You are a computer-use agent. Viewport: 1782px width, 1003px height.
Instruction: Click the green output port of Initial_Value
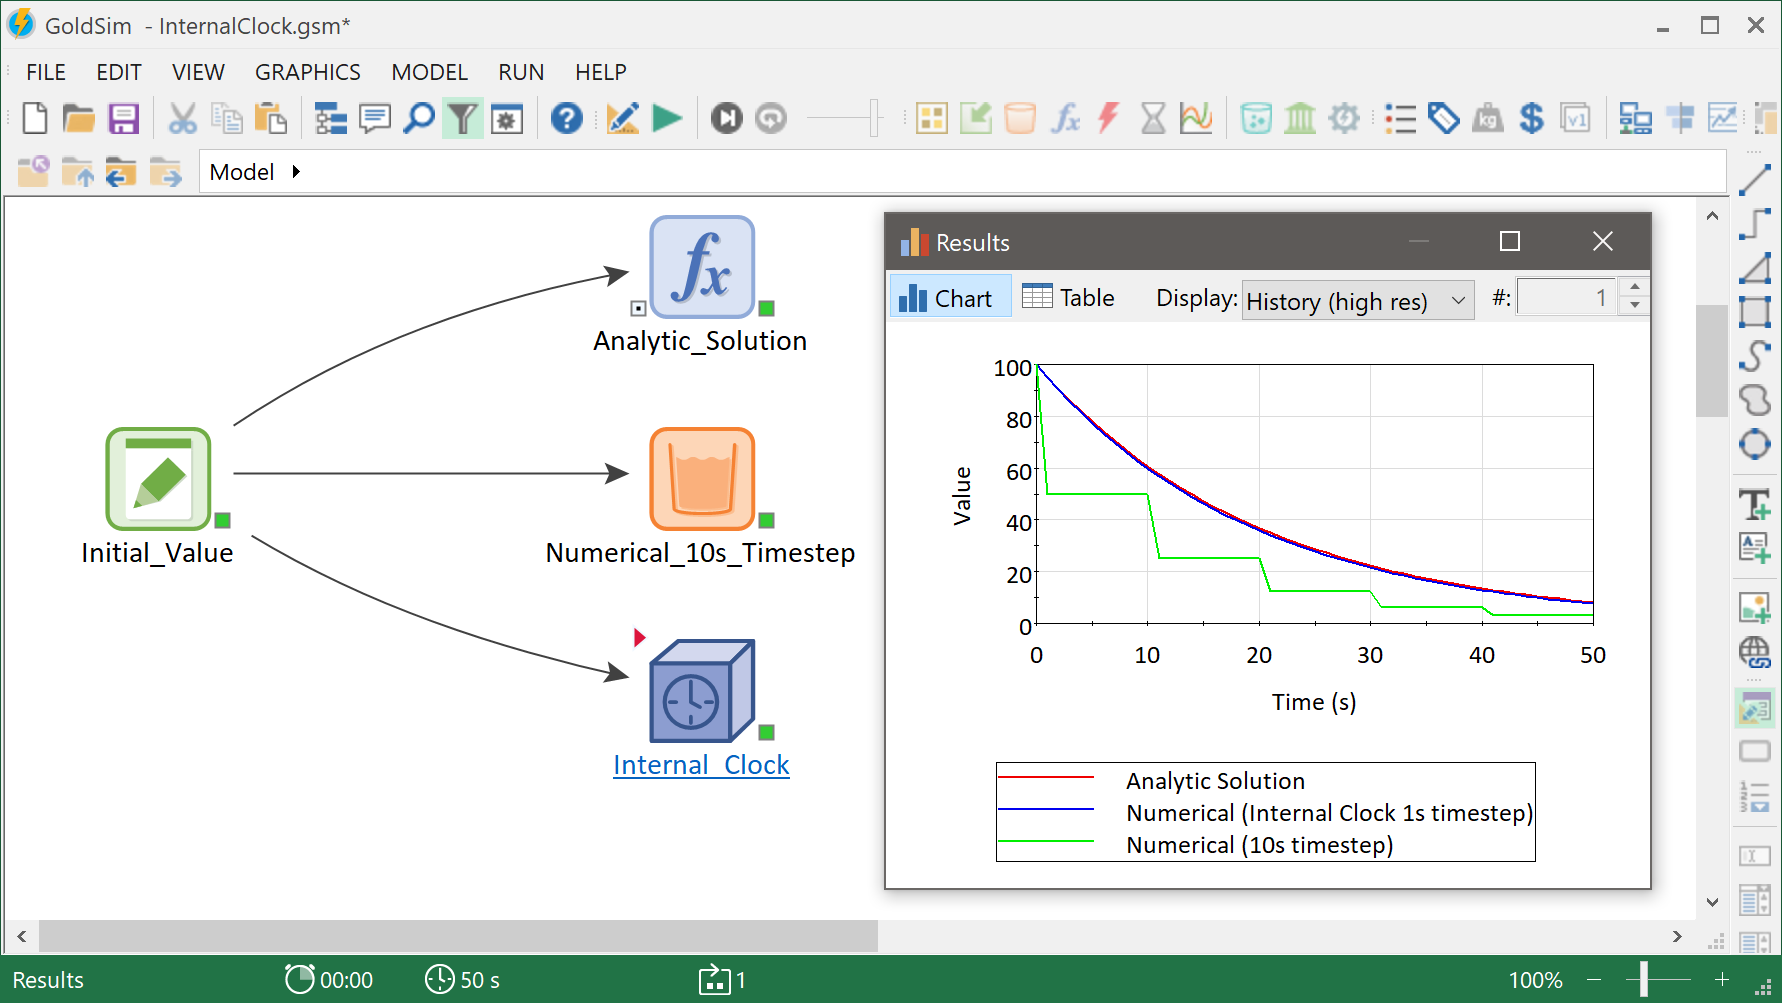[223, 520]
